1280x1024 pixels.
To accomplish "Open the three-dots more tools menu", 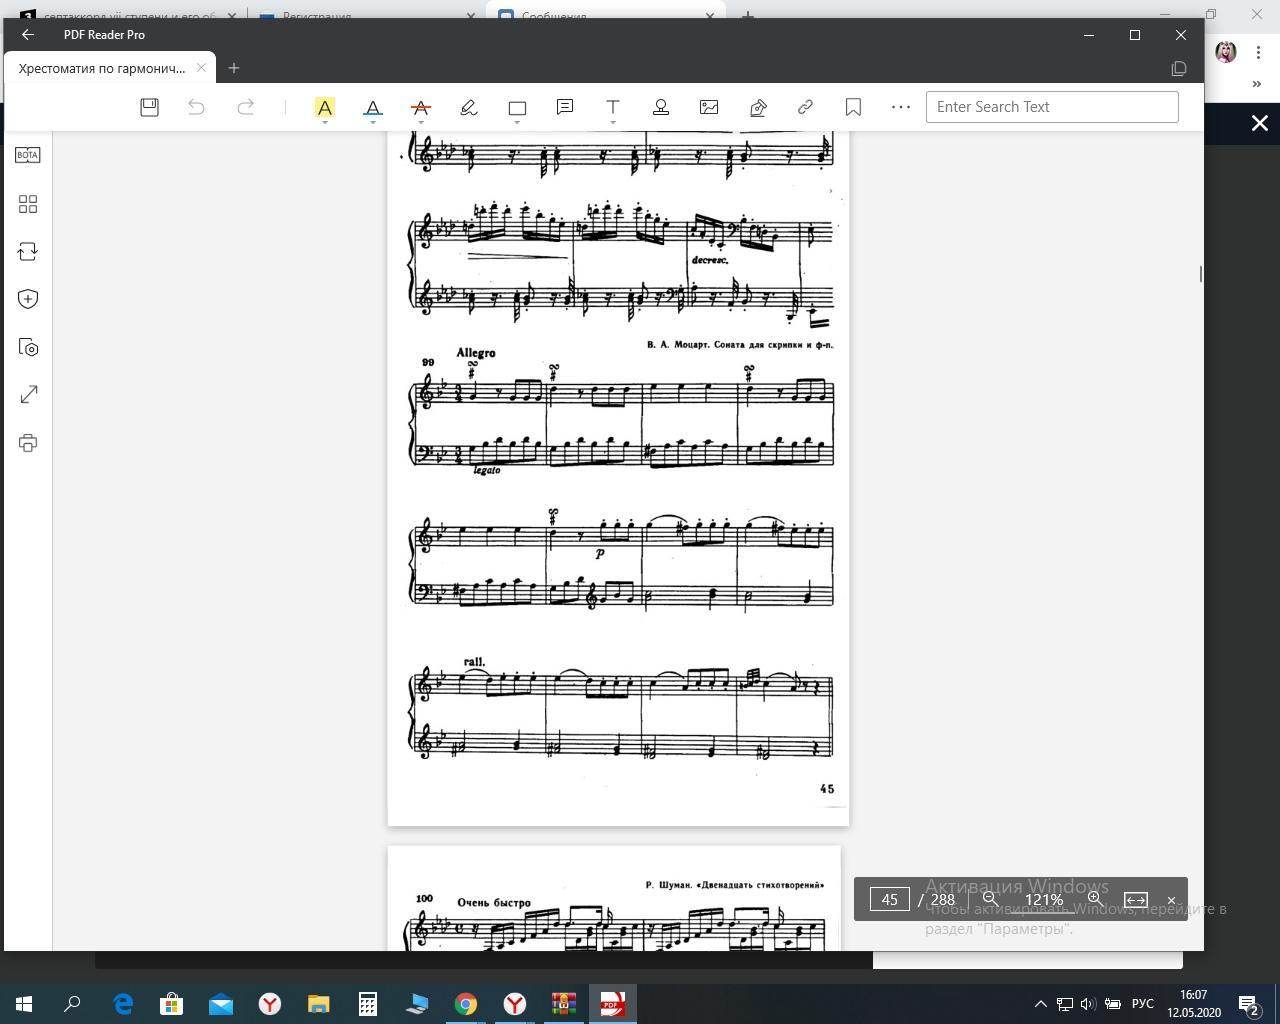I will coord(901,107).
